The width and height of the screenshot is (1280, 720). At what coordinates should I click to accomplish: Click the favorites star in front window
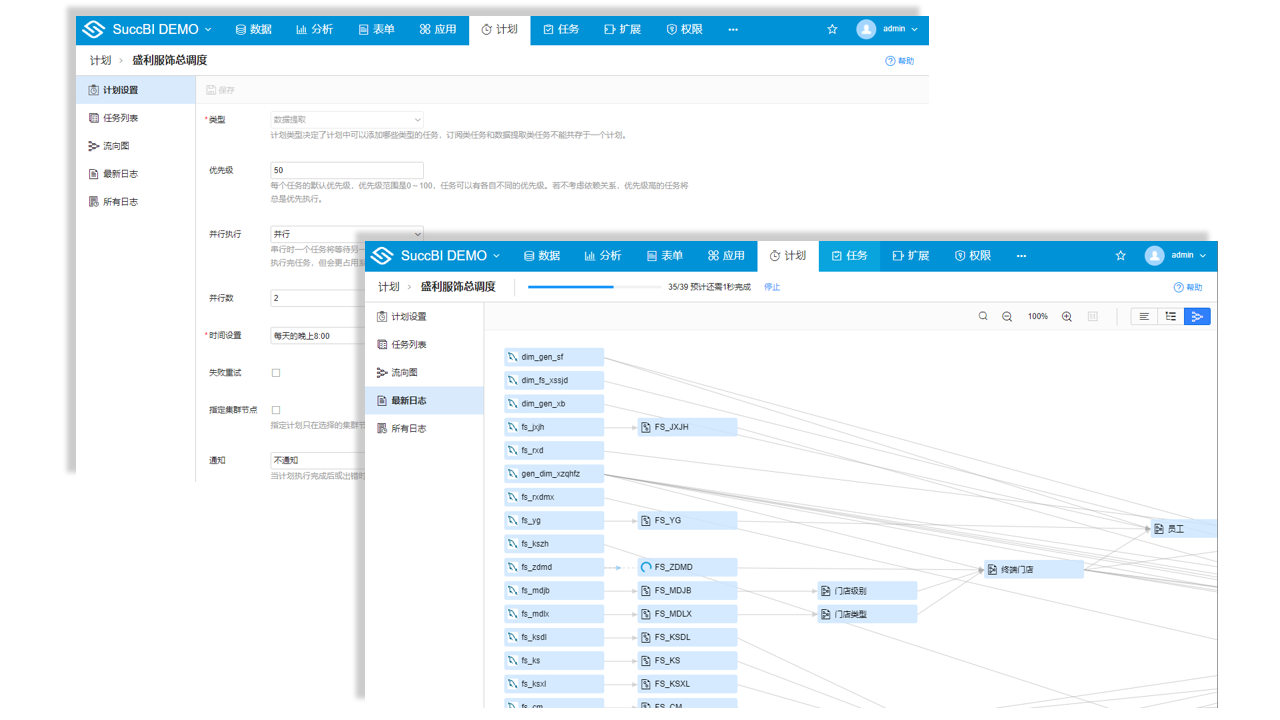1121,256
